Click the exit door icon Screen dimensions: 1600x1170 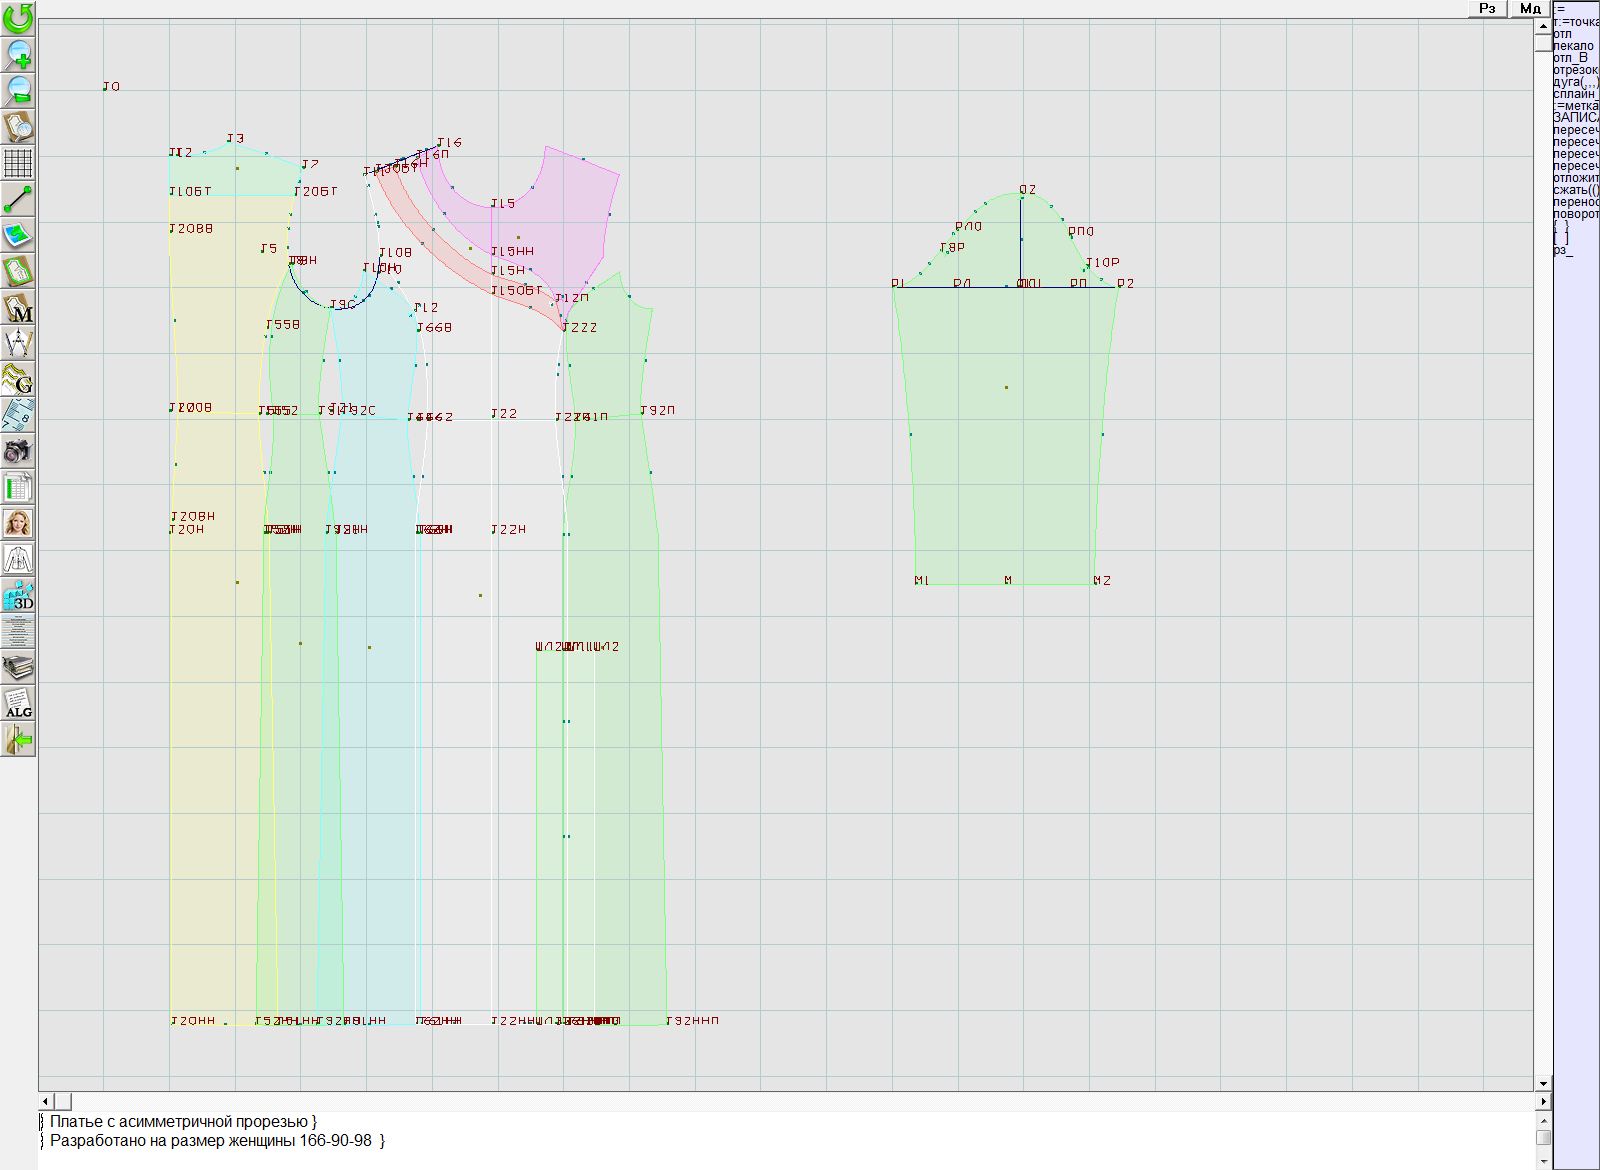[x=18, y=740]
